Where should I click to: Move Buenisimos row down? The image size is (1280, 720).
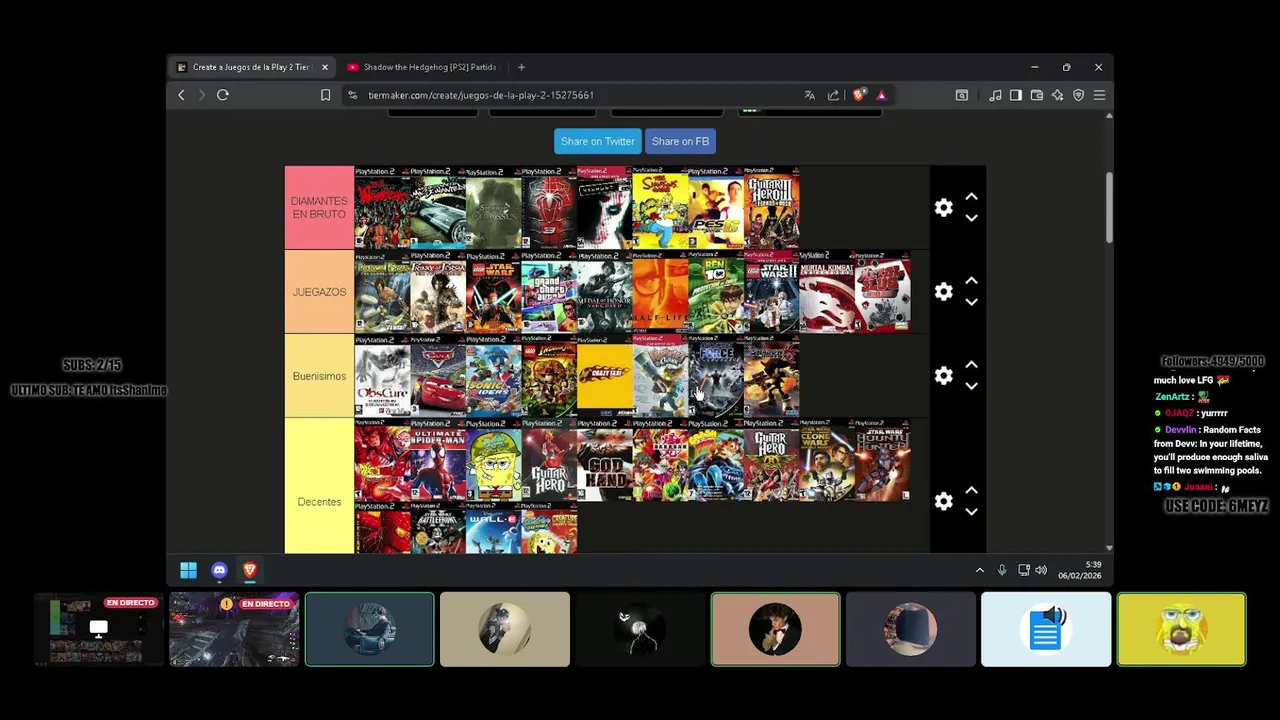(971, 386)
